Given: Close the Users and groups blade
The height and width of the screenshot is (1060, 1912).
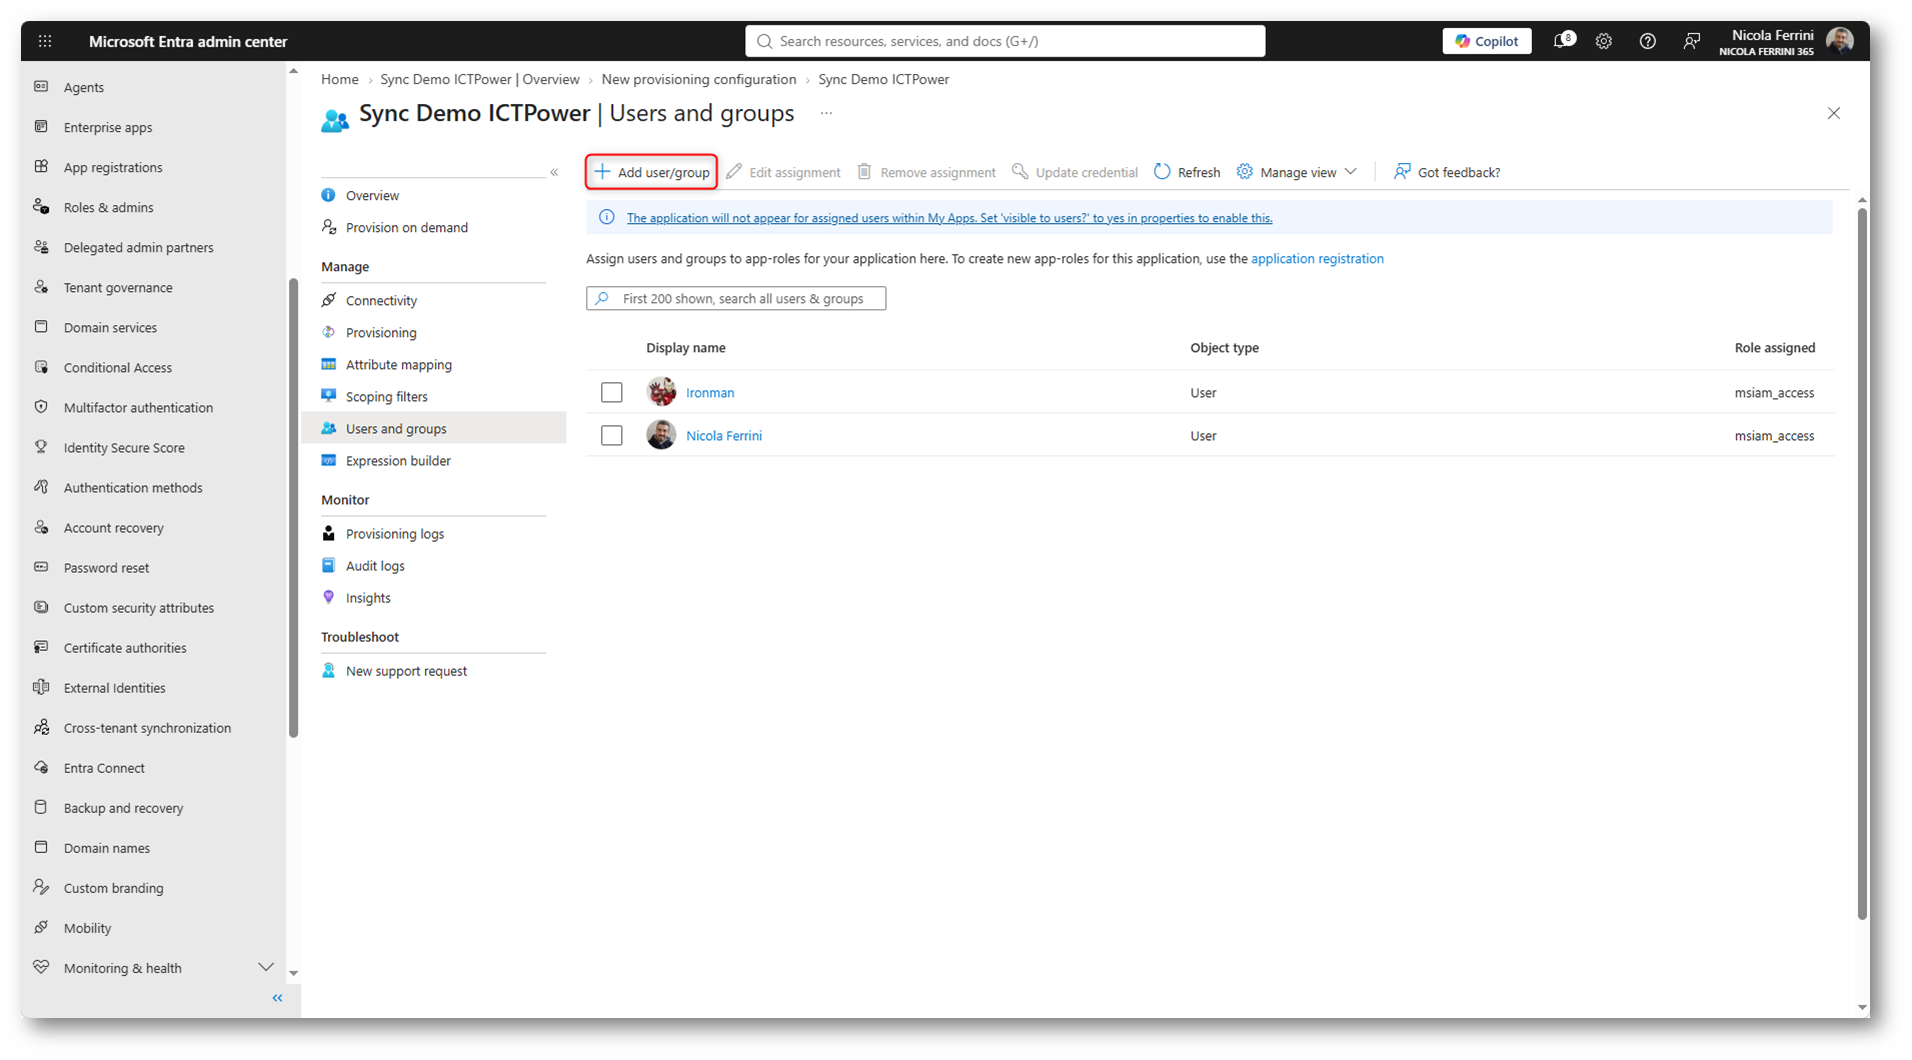Looking at the screenshot, I should [x=1834, y=113].
